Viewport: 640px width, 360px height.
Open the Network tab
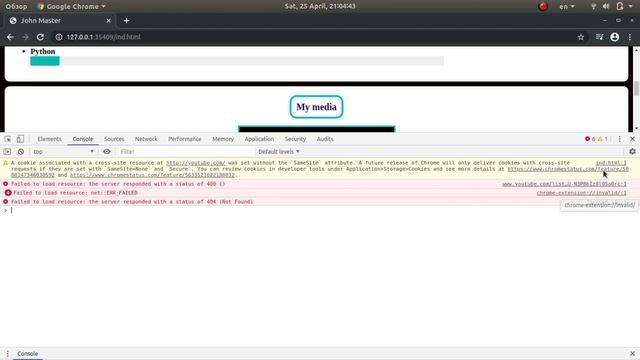tap(146, 139)
